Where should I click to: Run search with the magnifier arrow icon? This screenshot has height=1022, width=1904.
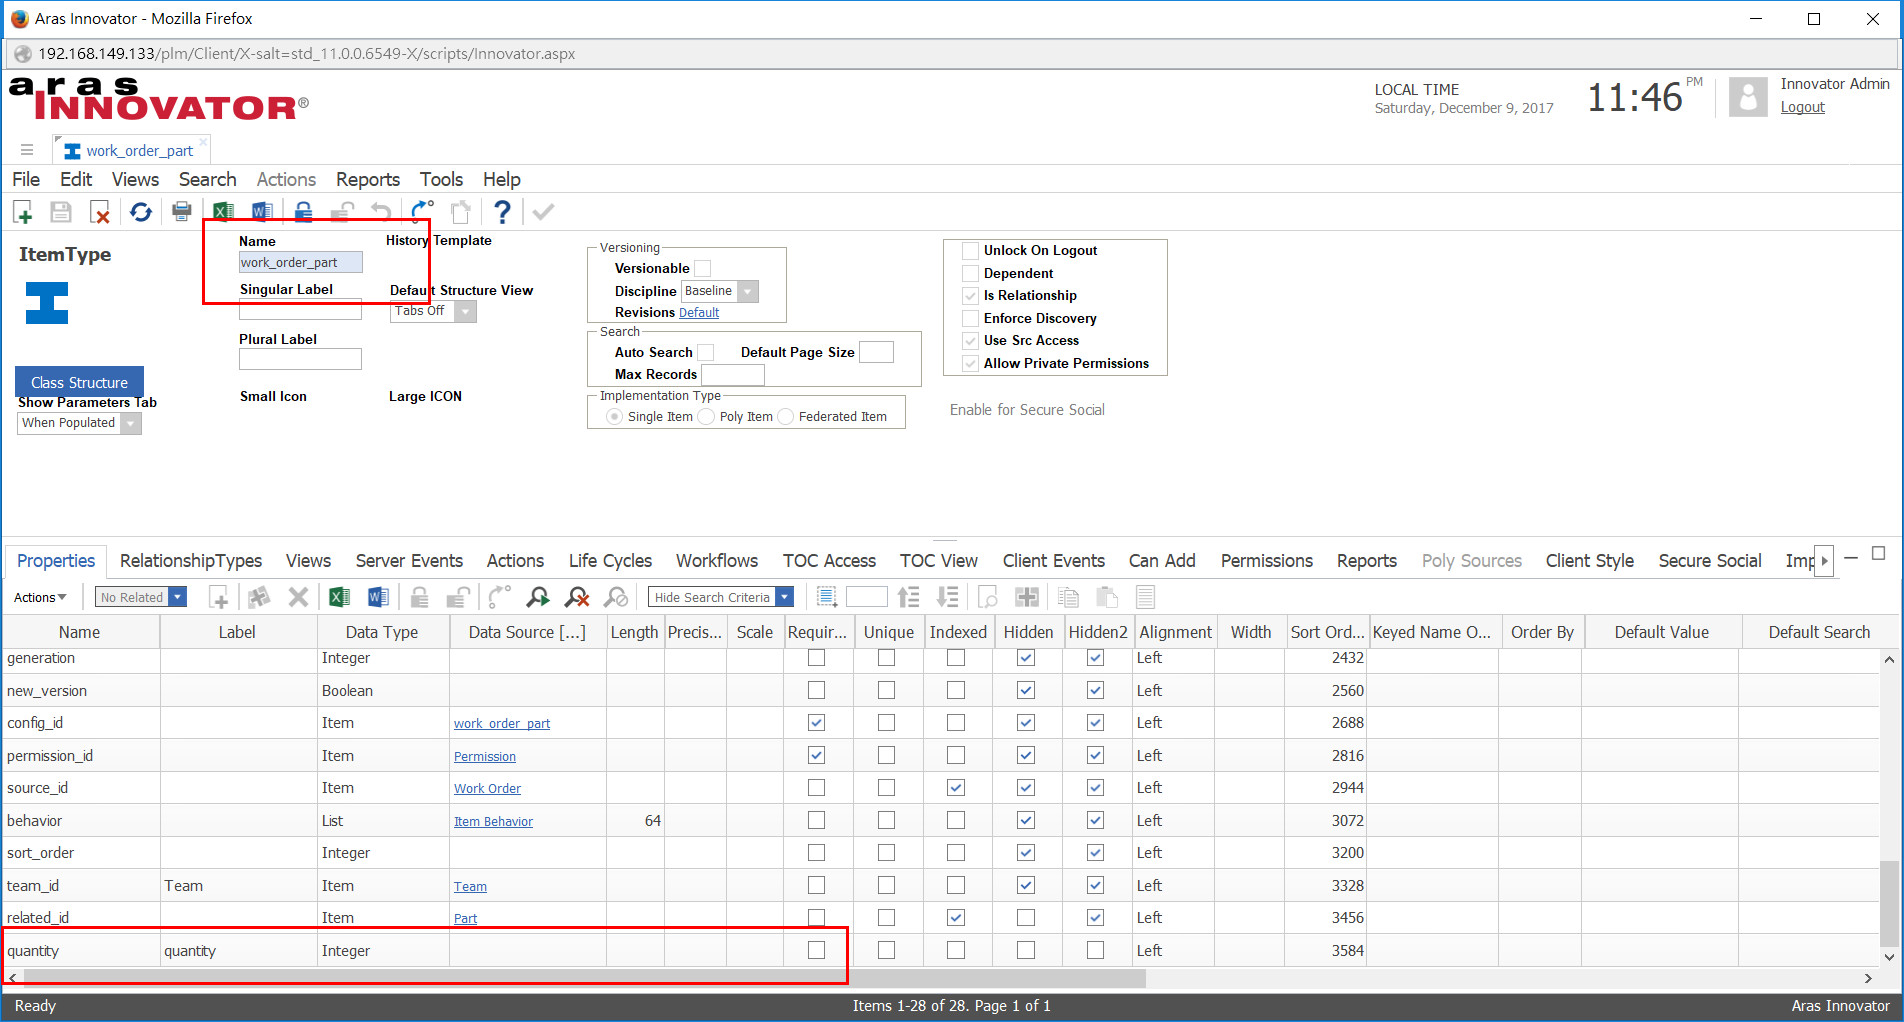click(538, 597)
